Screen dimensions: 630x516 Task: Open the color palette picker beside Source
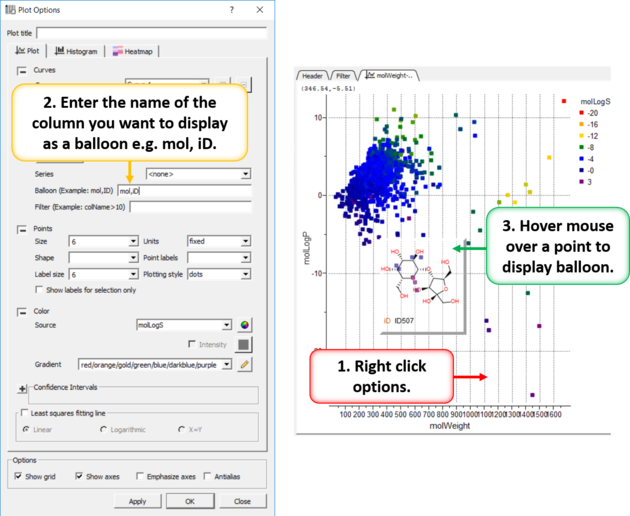point(244,325)
